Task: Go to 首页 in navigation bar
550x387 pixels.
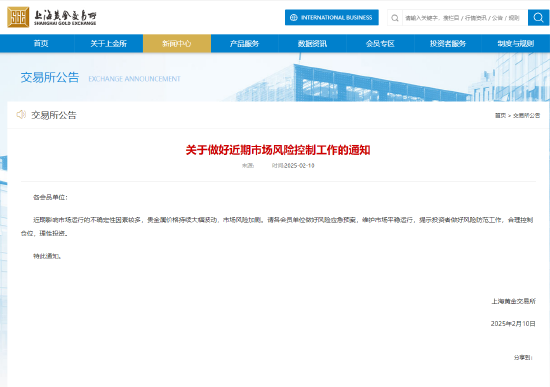Action: 41,44
